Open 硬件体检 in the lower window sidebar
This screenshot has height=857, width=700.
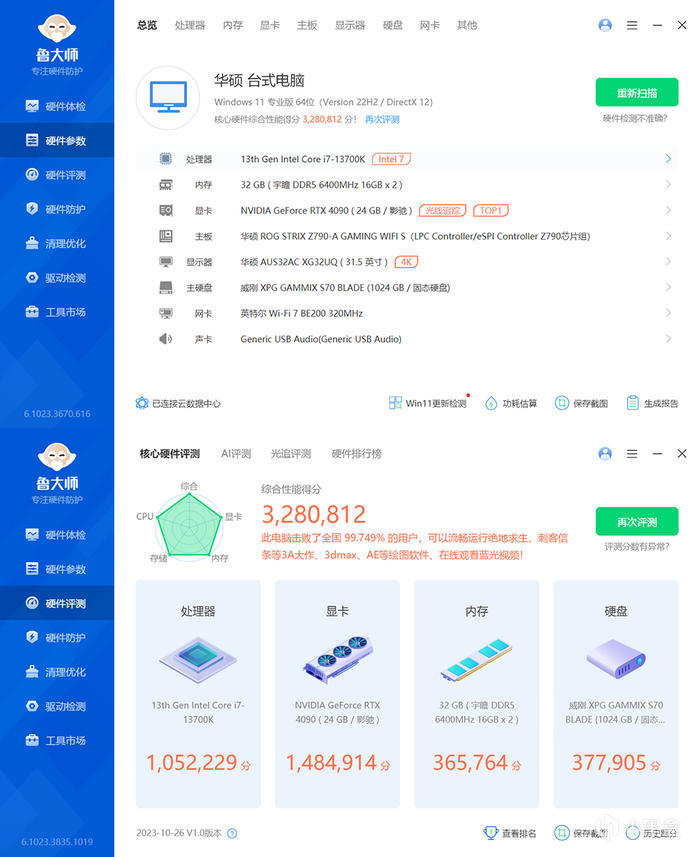point(57,535)
